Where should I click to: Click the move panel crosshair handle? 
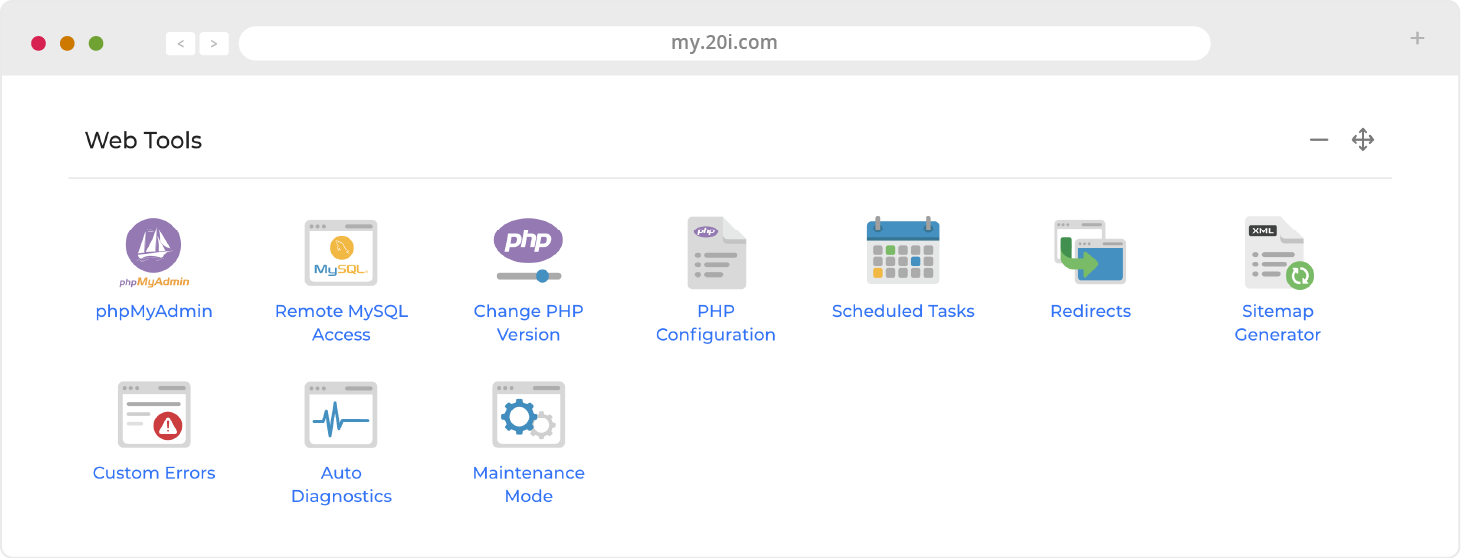pos(1363,140)
